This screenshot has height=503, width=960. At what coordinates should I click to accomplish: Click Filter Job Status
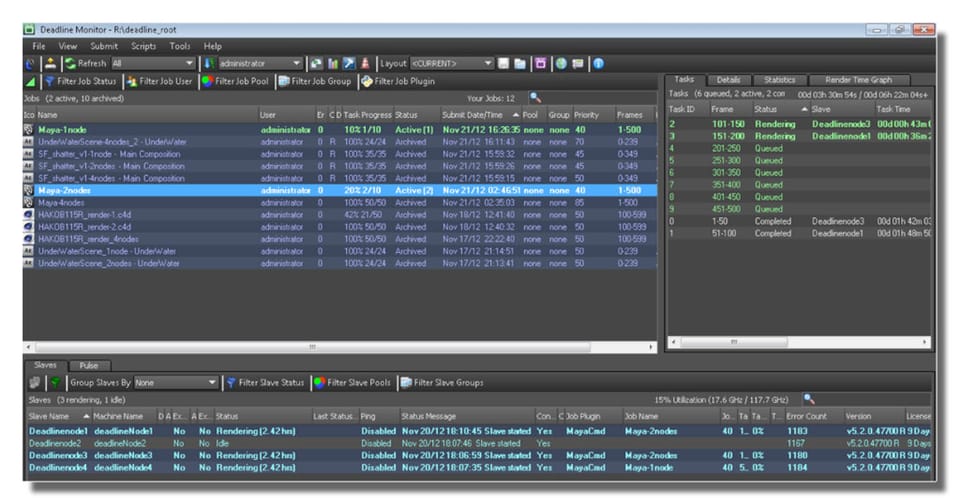(80, 81)
